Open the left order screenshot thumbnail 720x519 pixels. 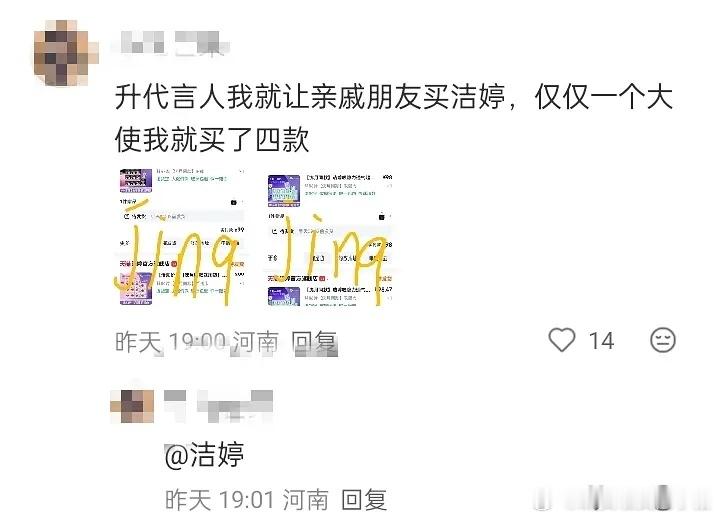181,237
